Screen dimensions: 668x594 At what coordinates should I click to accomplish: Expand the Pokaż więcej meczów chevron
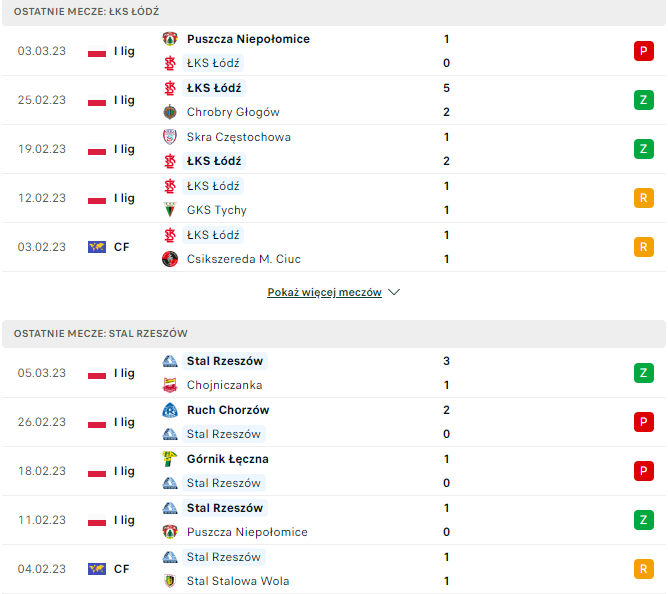tap(394, 293)
